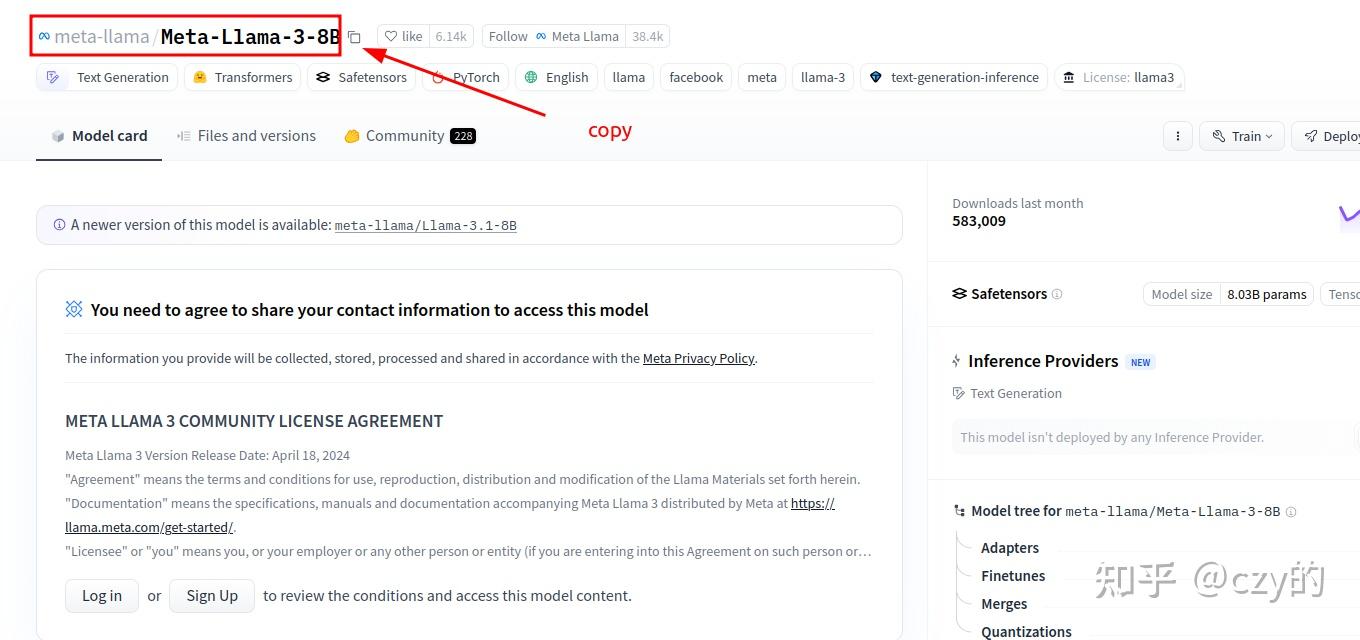
Task: Open the 38.4k followers count
Action: point(648,36)
